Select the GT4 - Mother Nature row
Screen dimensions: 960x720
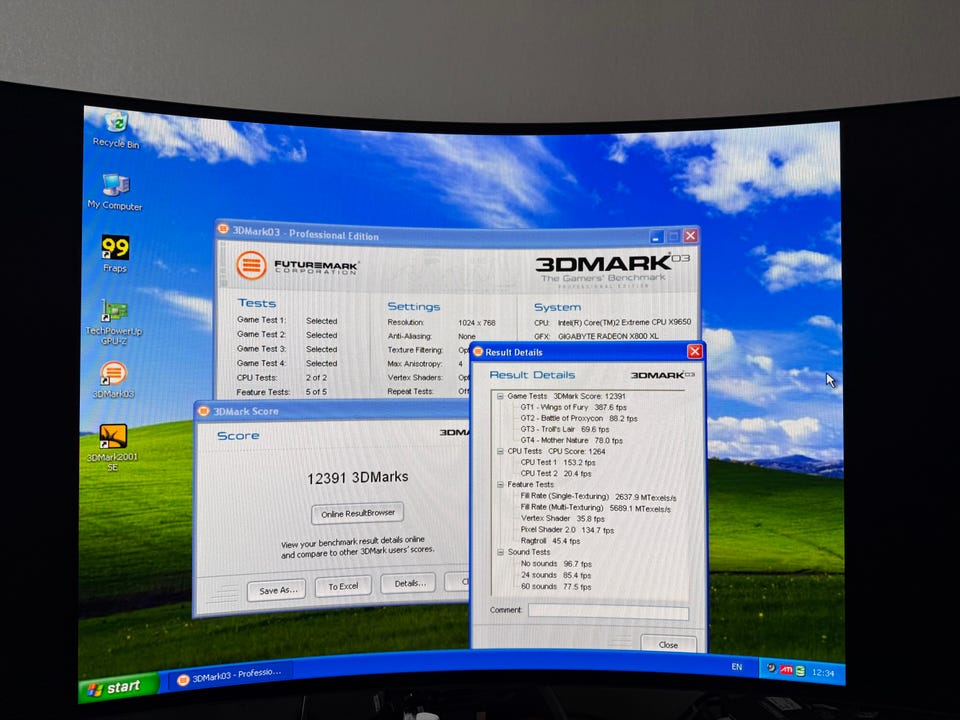tap(571, 440)
